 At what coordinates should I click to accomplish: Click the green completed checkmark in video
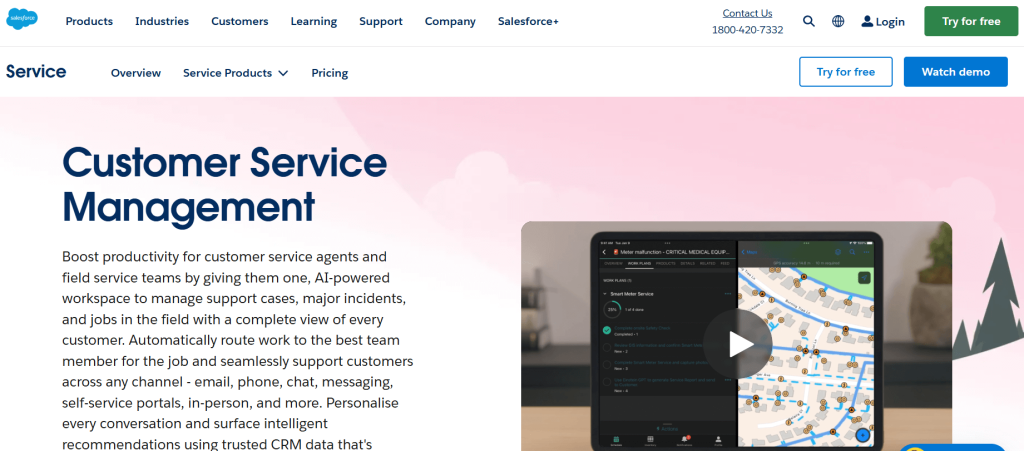point(607,330)
